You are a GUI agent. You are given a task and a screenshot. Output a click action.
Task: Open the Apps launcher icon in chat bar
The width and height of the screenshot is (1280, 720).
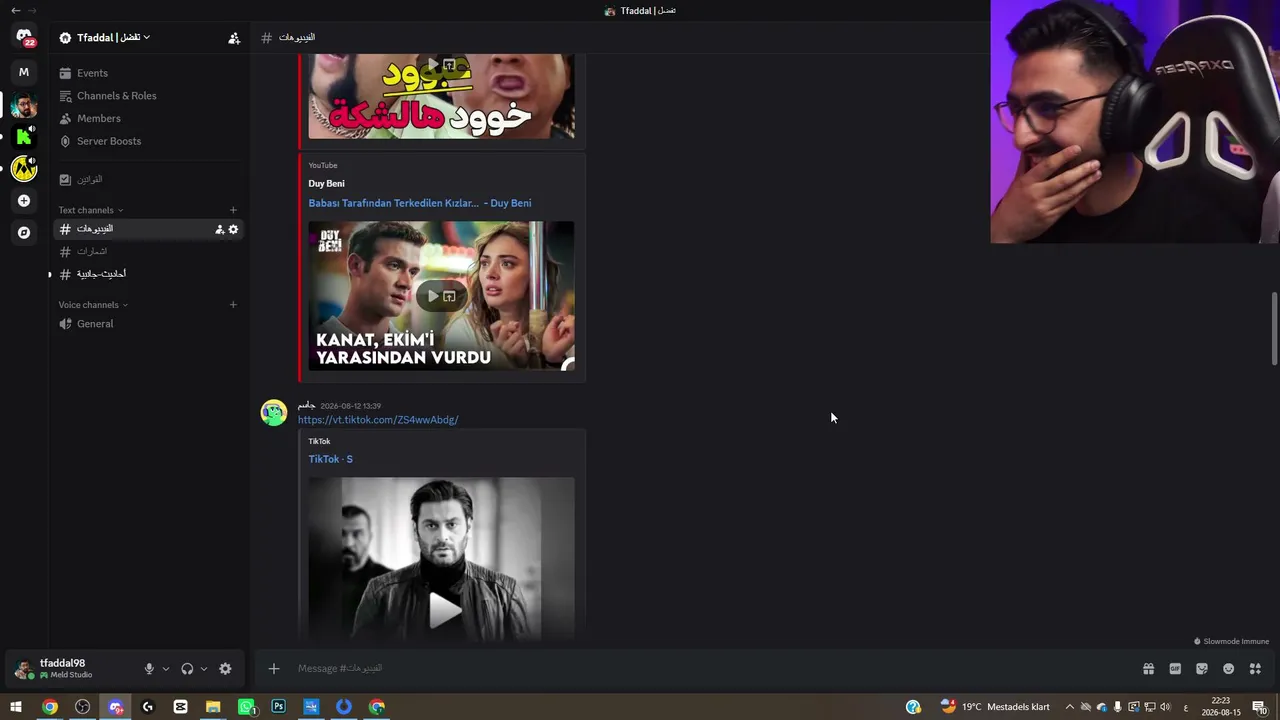pos(1255,669)
